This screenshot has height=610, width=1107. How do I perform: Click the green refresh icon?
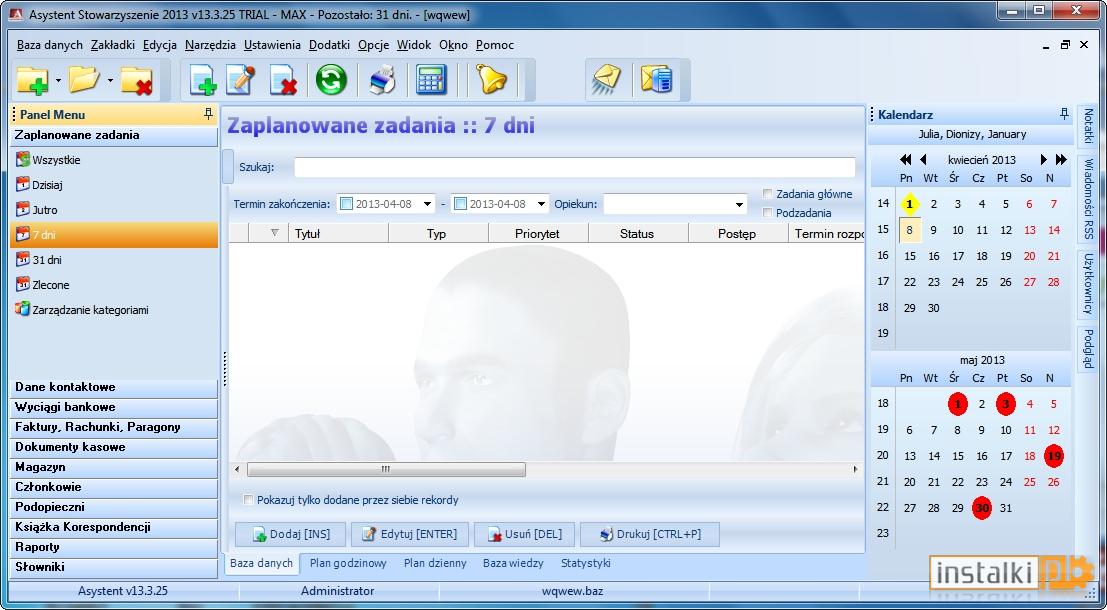point(330,79)
